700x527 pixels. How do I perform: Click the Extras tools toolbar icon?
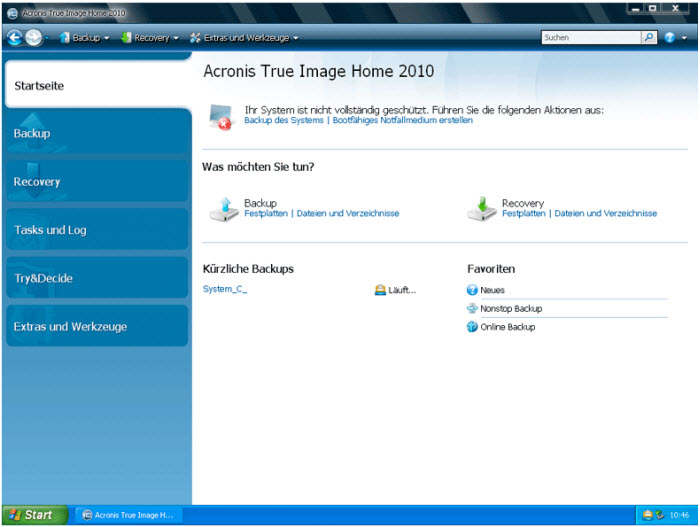point(195,38)
